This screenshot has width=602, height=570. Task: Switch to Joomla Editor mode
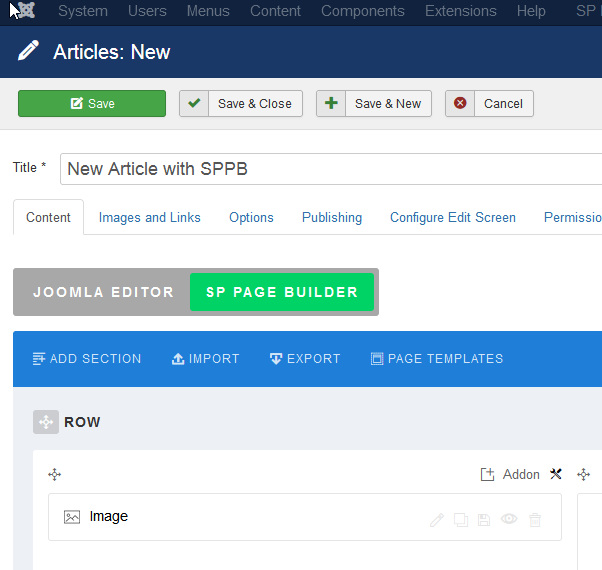(103, 293)
